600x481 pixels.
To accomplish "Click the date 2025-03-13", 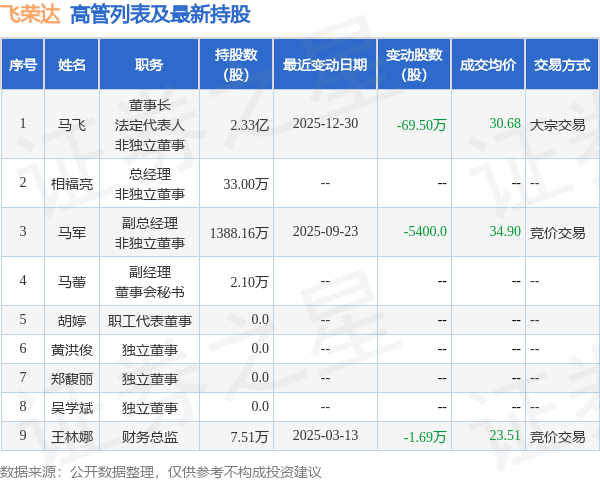I will coord(325,435).
